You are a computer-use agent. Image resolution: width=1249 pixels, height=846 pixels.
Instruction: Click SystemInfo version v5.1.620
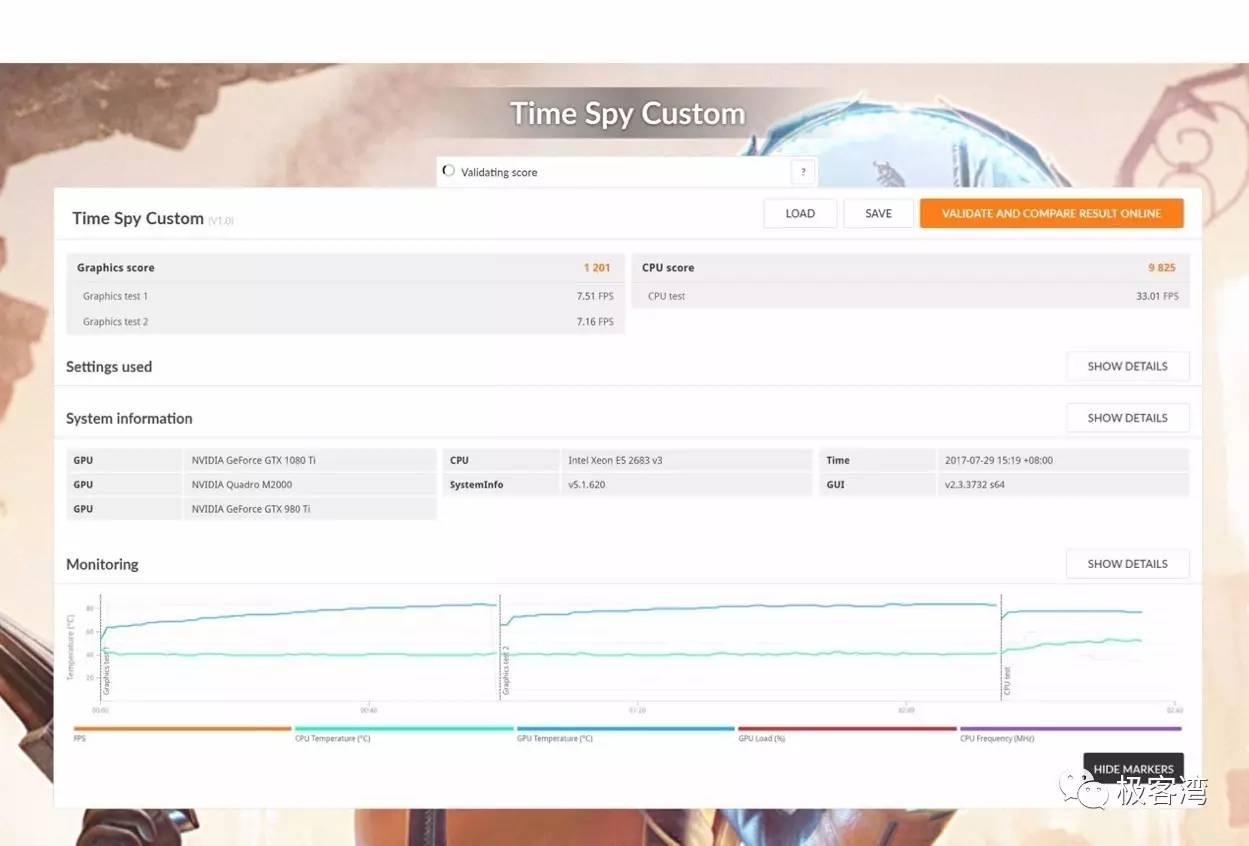[586, 485]
